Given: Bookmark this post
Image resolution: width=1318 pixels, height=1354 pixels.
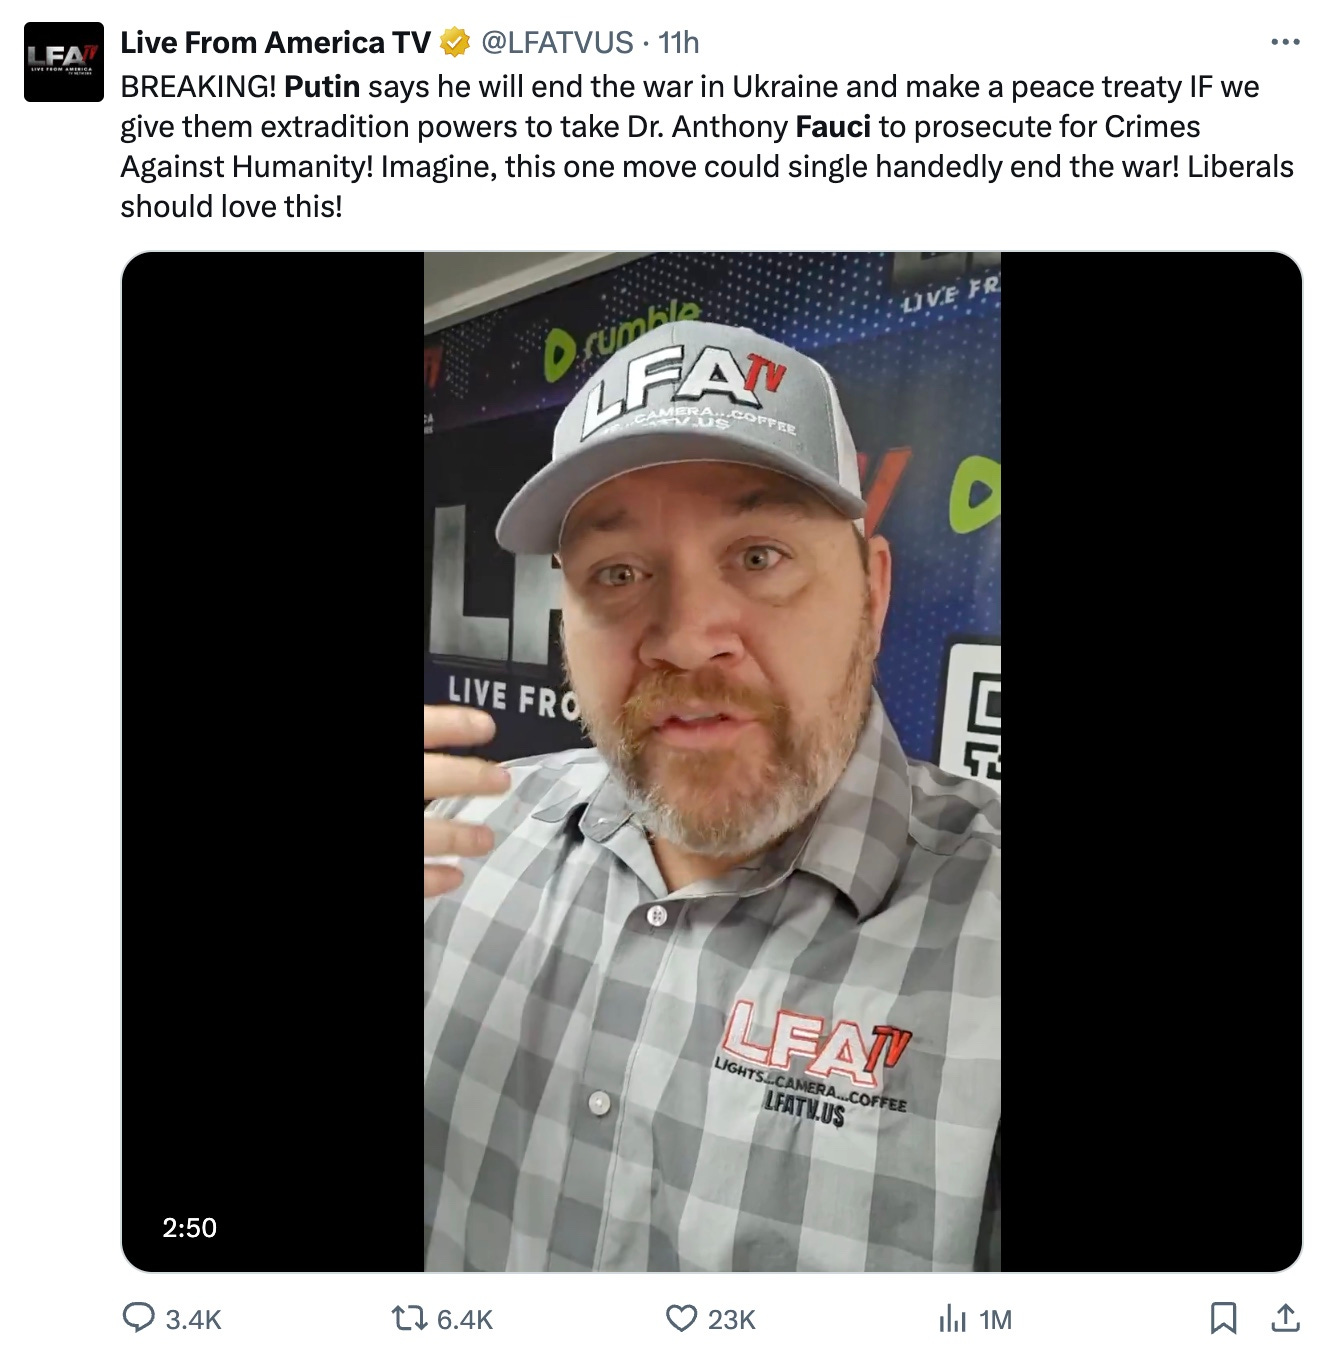Looking at the screenshot, I should (1223, 1318).
